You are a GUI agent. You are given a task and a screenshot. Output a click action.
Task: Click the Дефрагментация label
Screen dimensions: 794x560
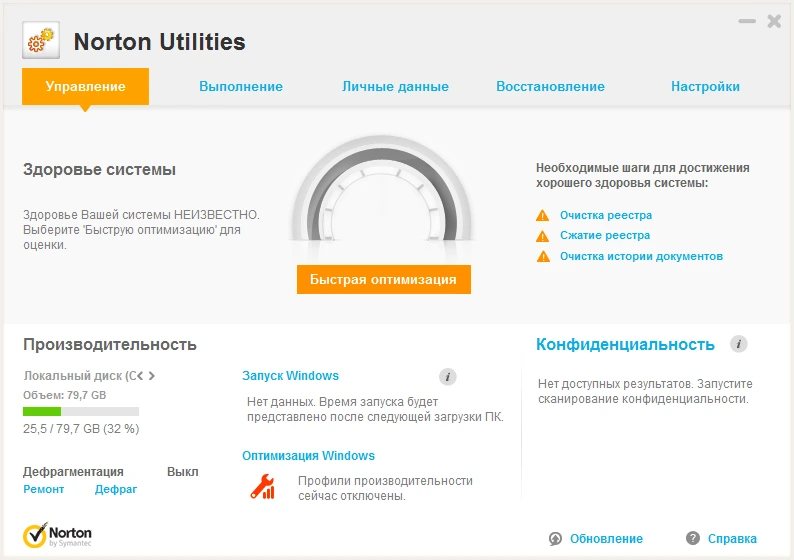(73, 472)
